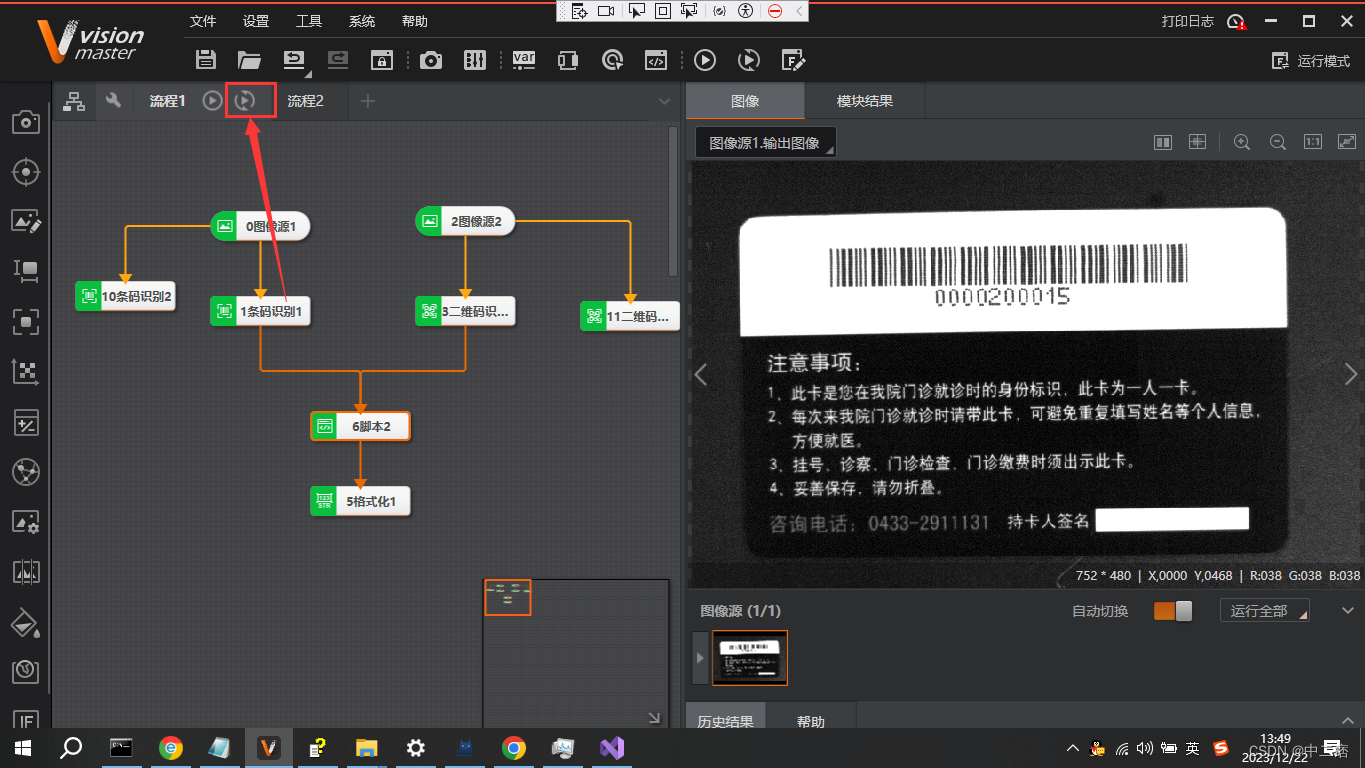Open the image edit tools category
This screenshot has width=1365, height=768.
(x=25, y=221)
